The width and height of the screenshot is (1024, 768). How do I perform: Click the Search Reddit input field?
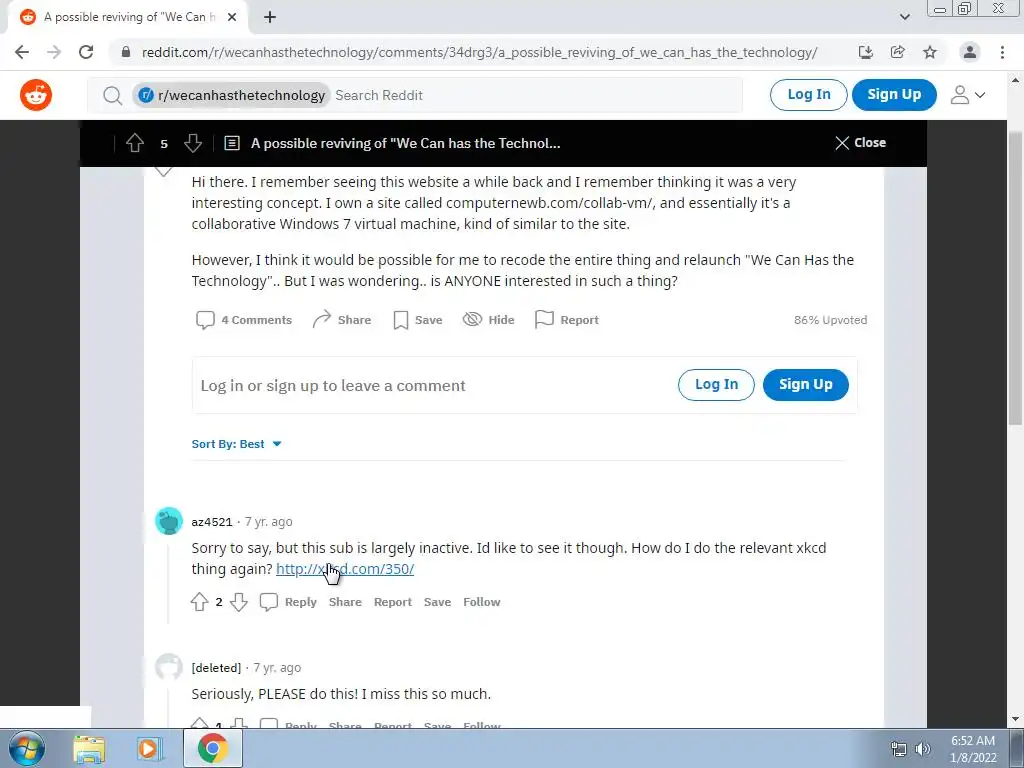[x=536, y=95]
